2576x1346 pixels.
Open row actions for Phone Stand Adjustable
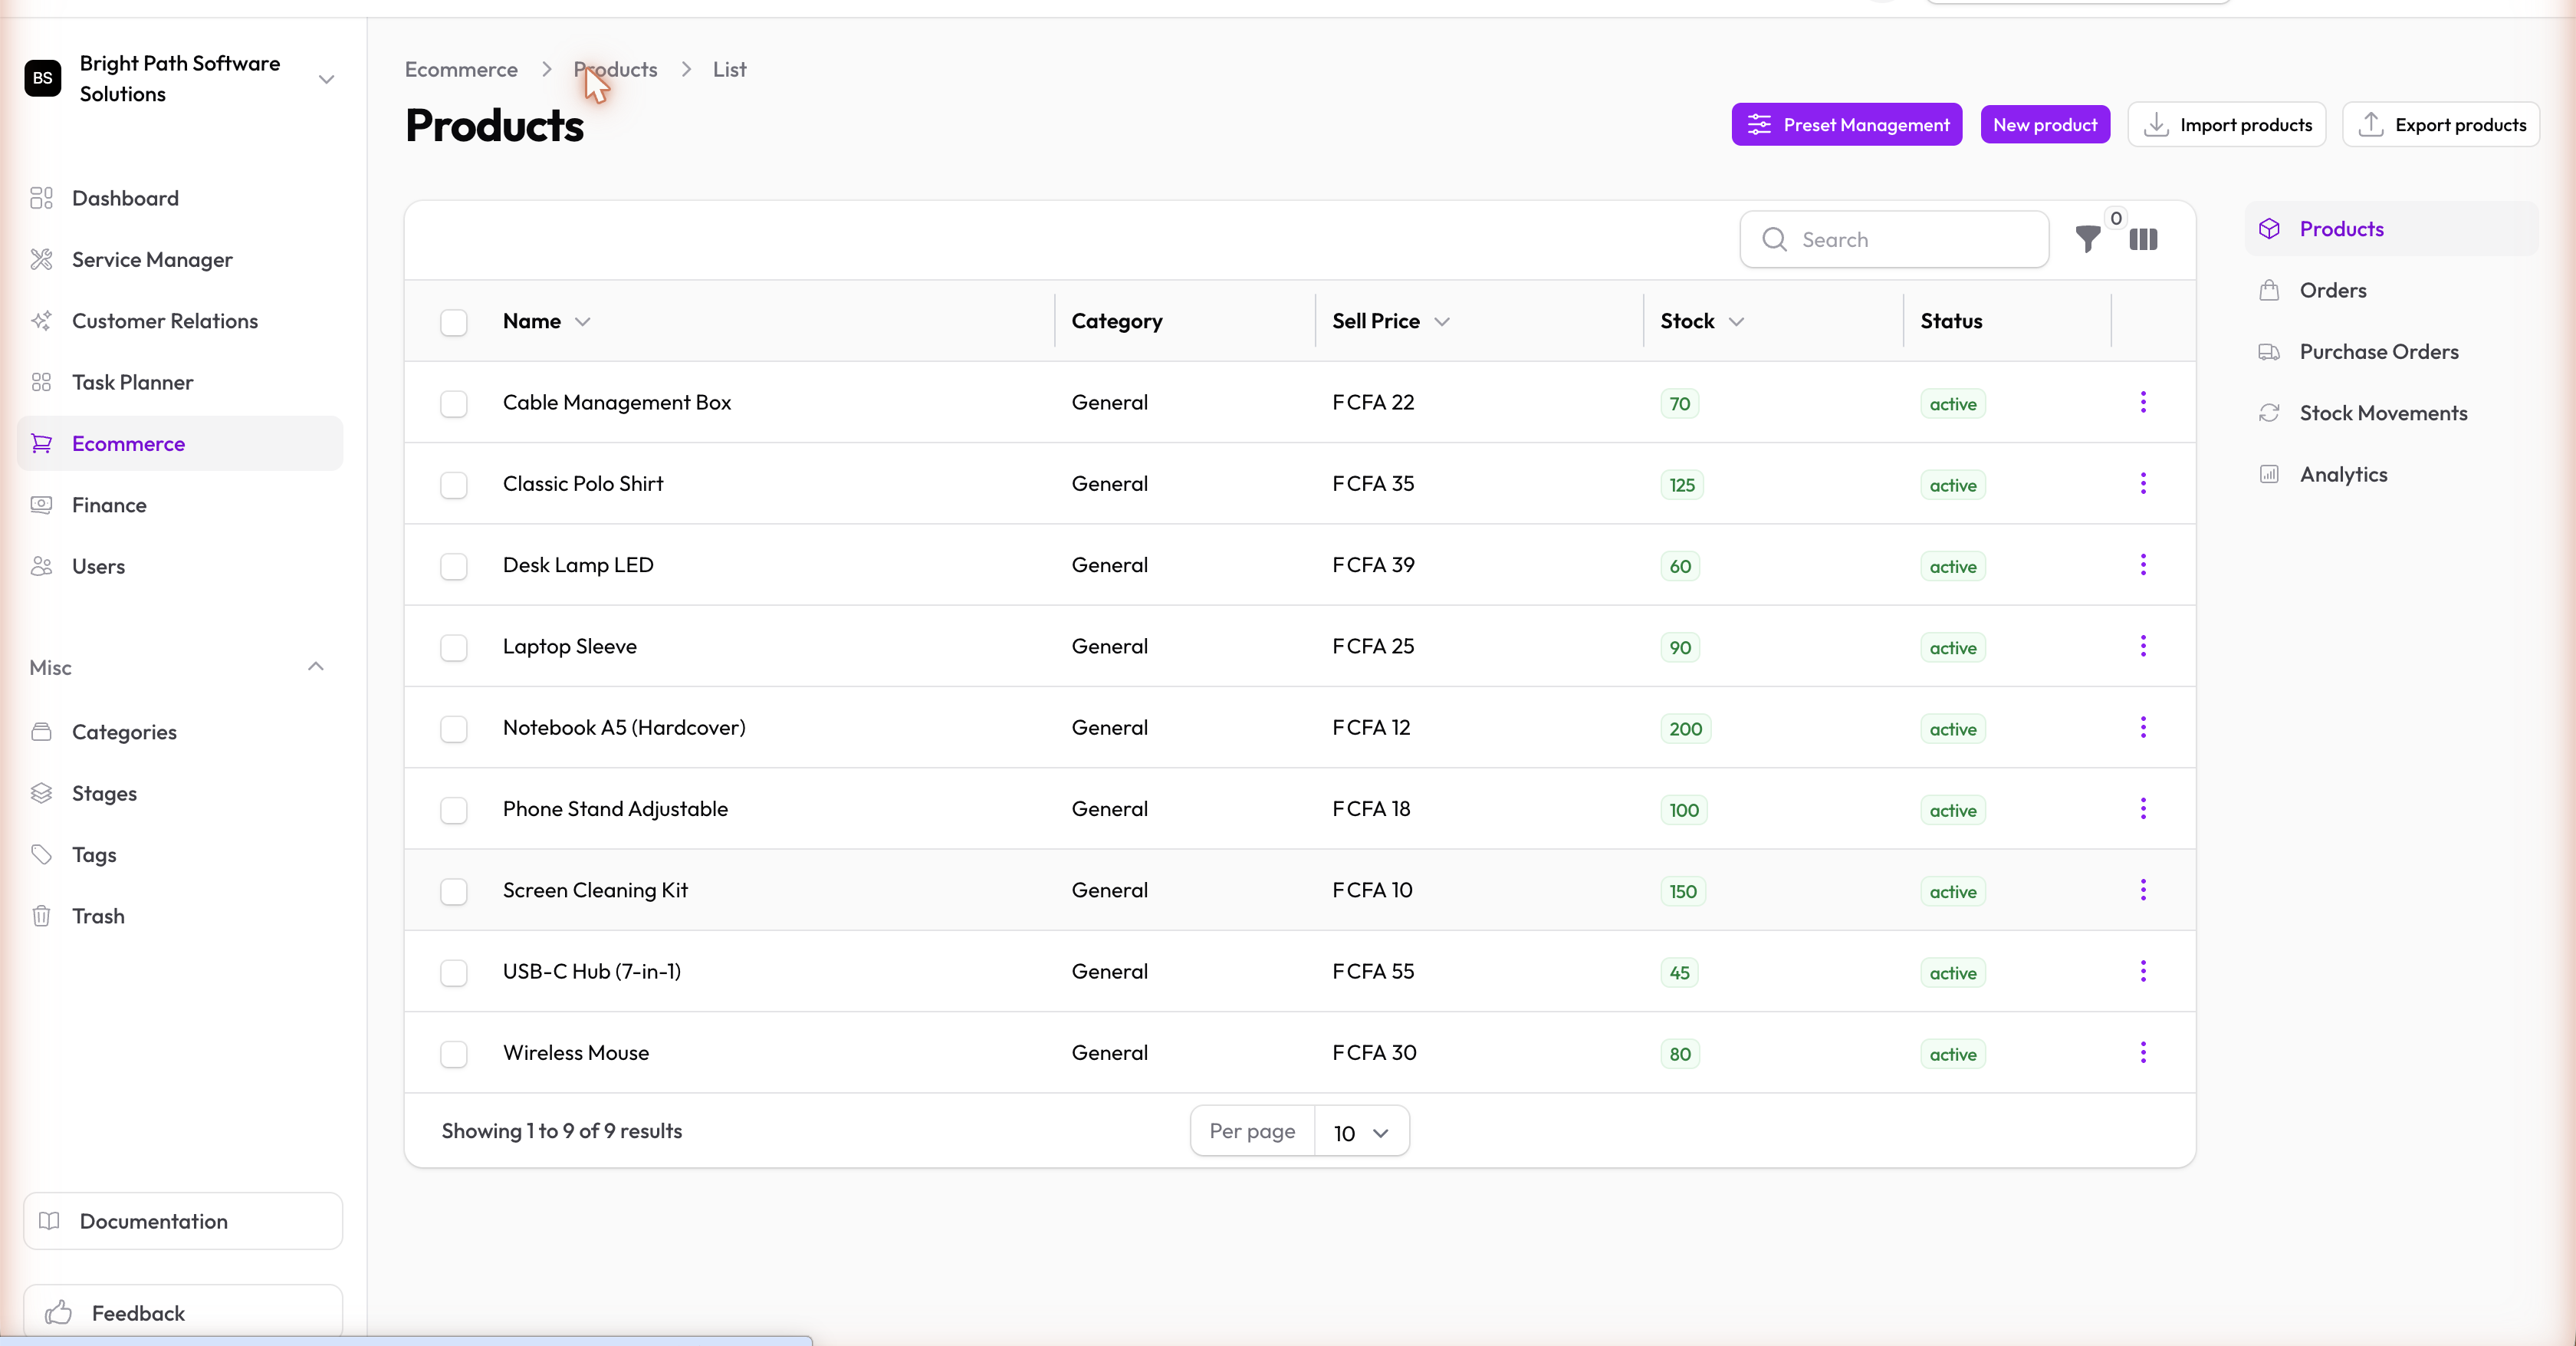[2143, 808]
